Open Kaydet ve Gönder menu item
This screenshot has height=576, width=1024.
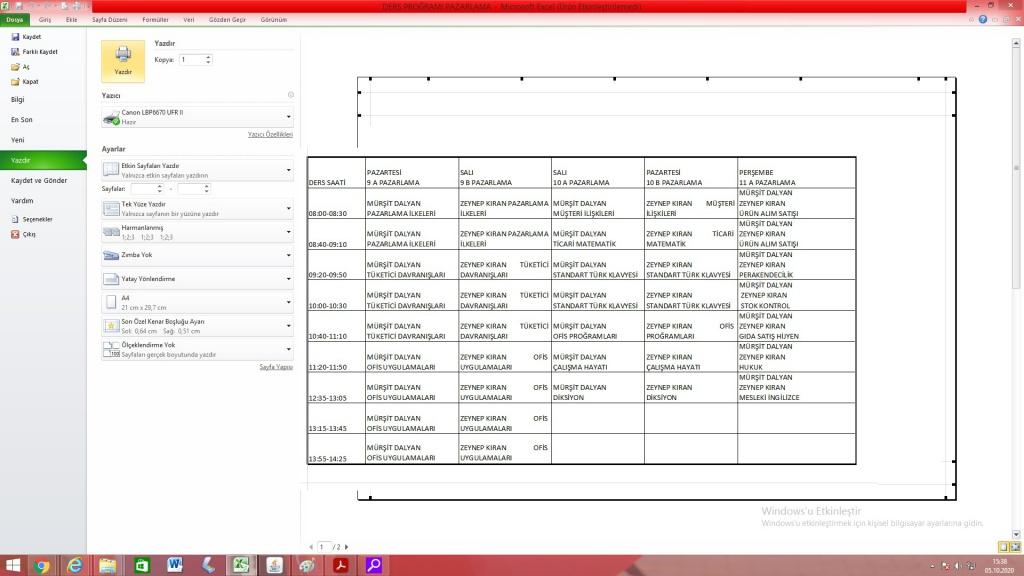point(39,180)
